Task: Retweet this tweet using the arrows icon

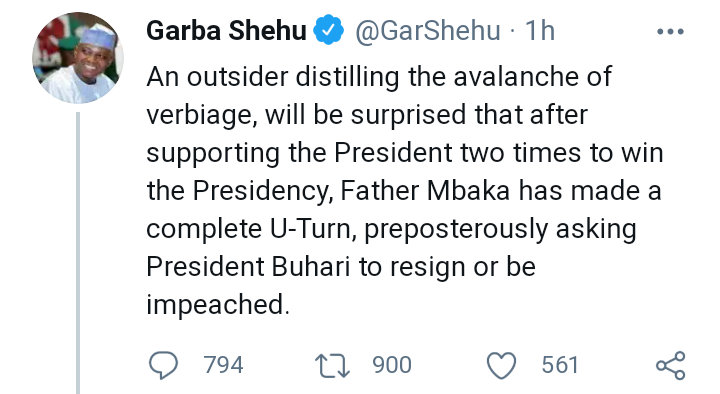Action: tap(332, 366)
